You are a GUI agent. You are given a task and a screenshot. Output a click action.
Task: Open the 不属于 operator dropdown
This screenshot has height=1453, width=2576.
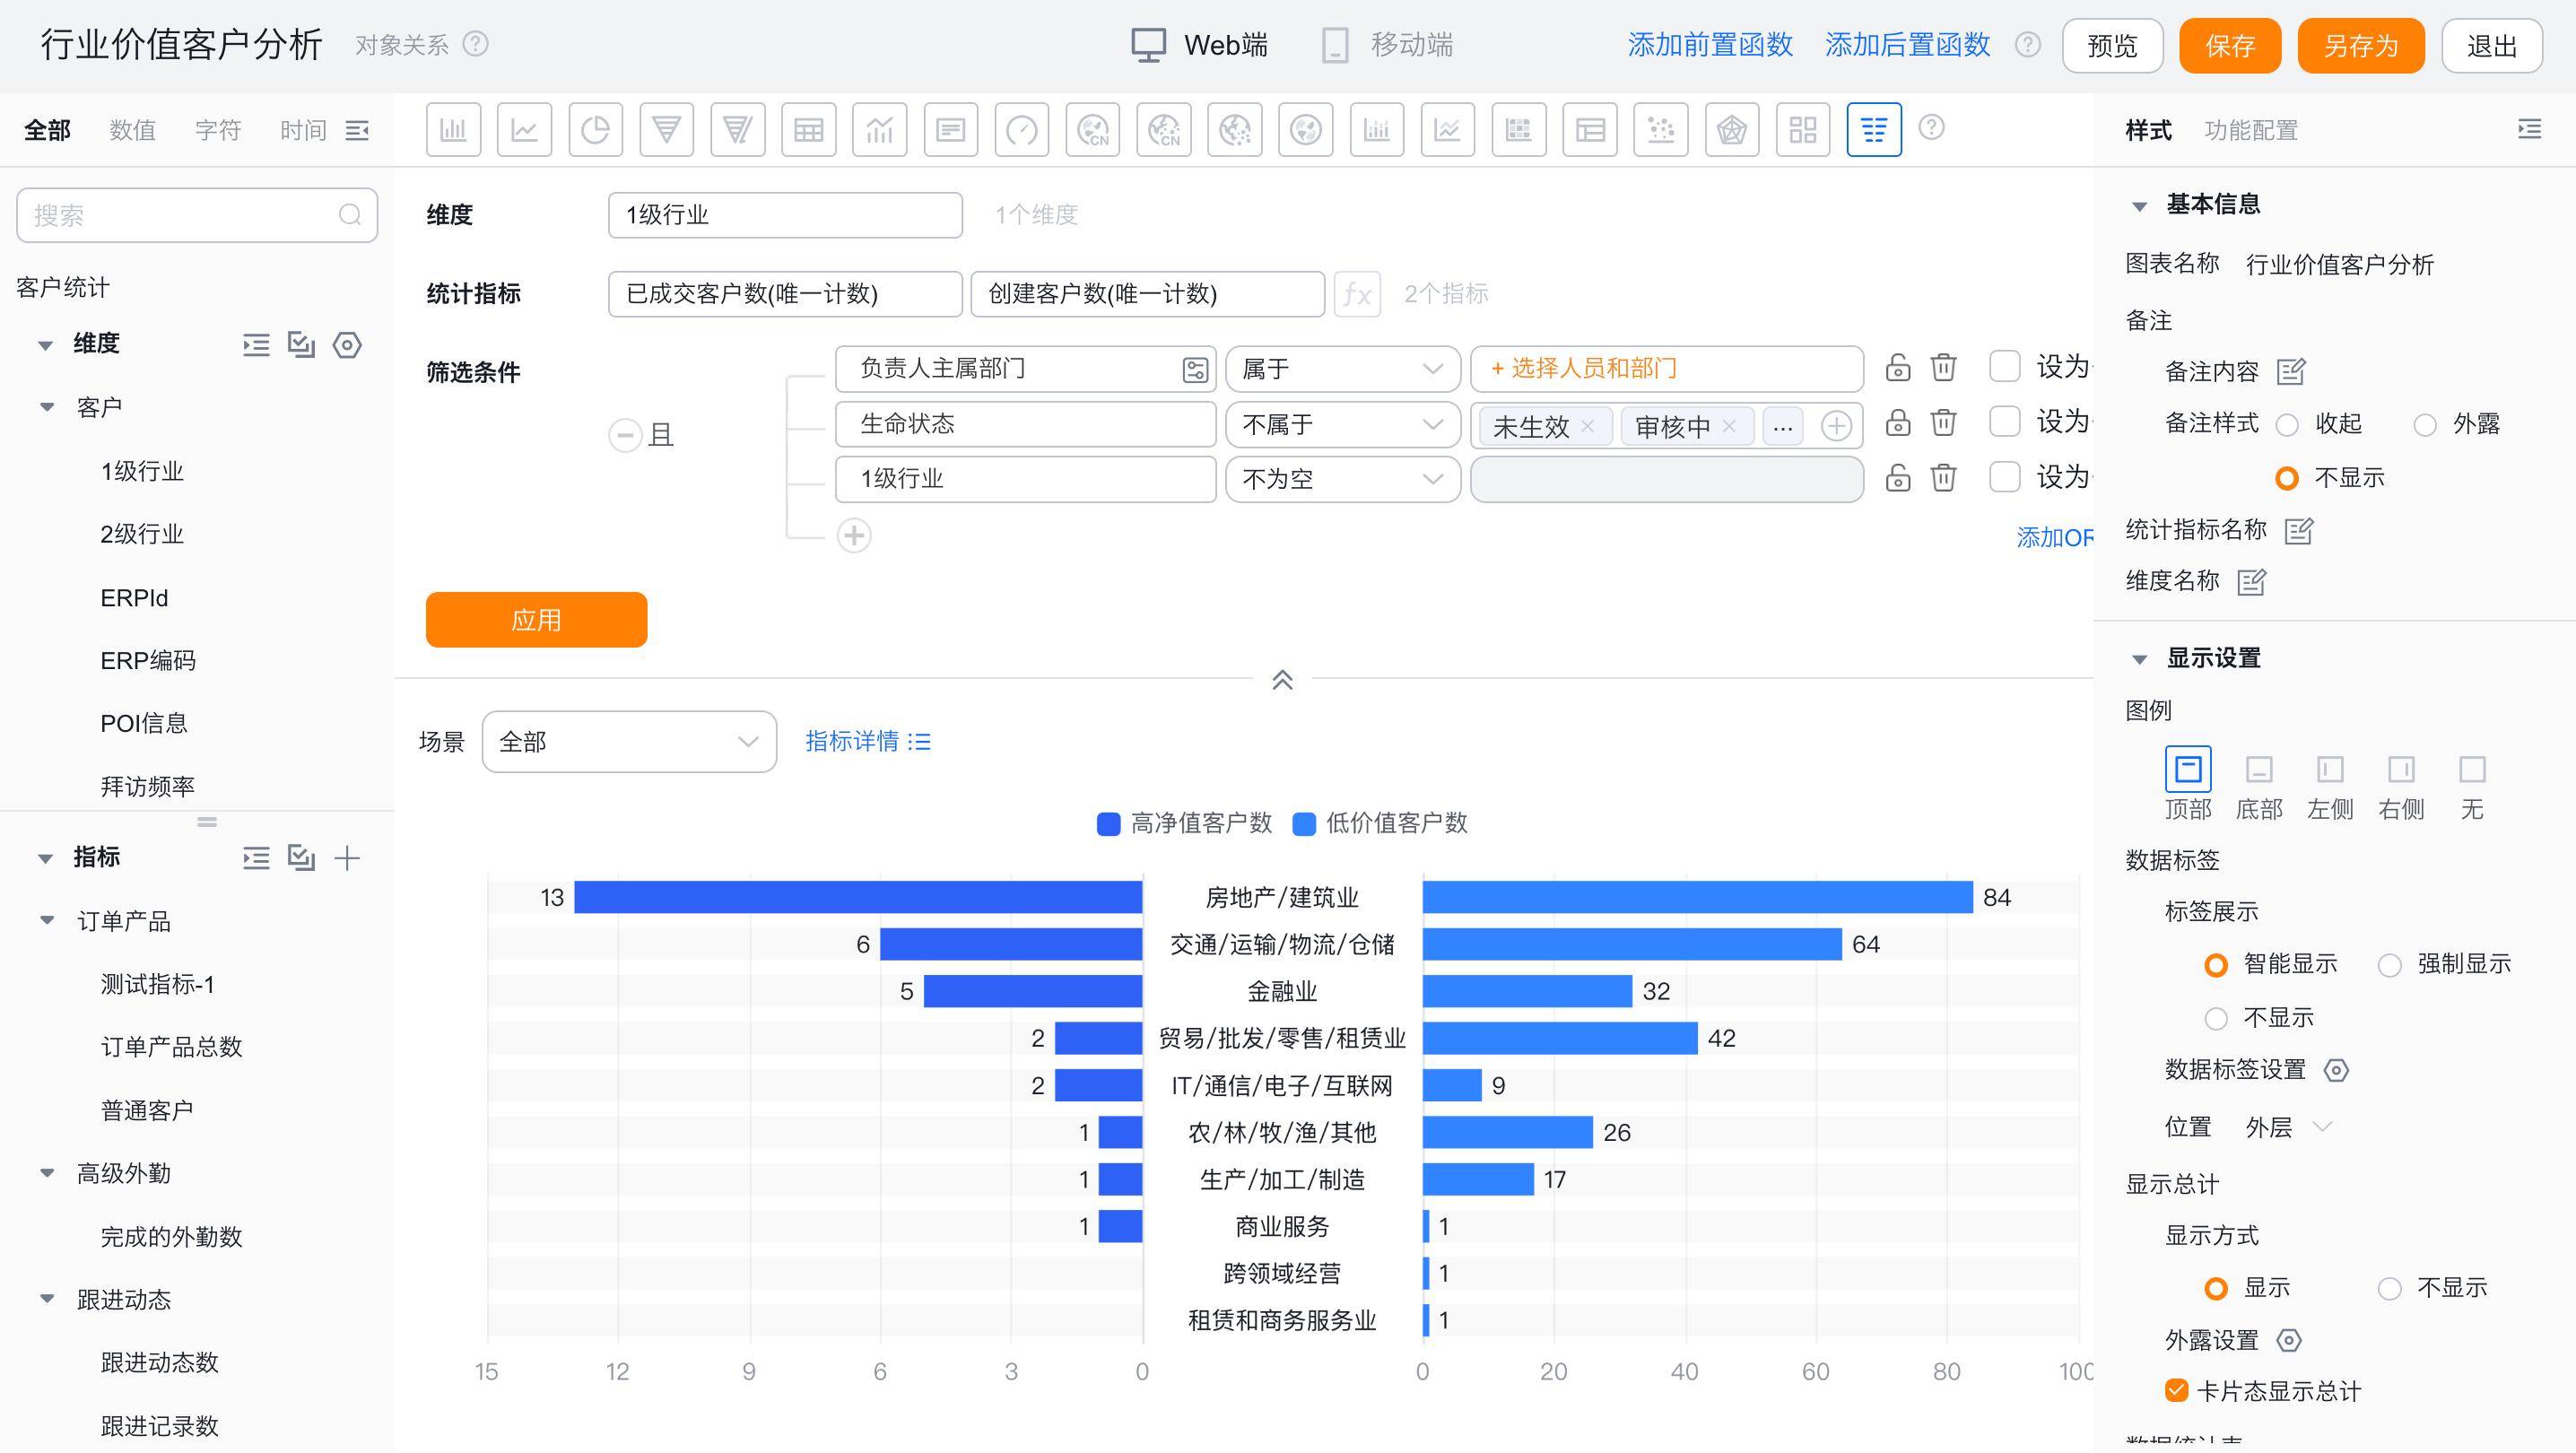pos(1341,425)
